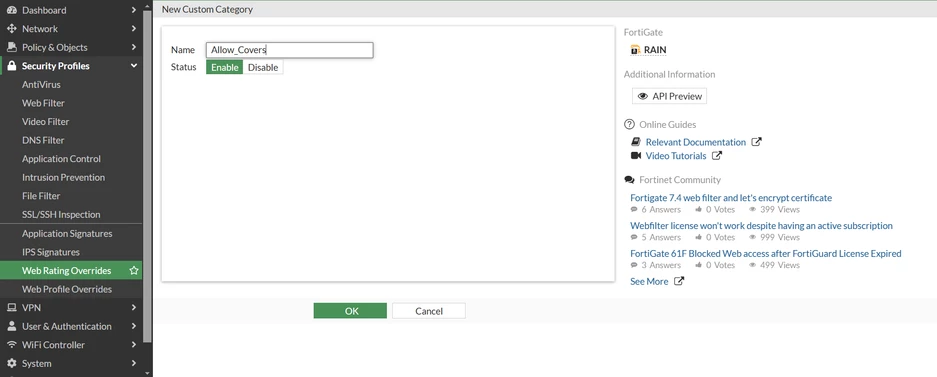Click the WiFi Controller signal icon
Screen dimensions: 937x377
point(11,345)
